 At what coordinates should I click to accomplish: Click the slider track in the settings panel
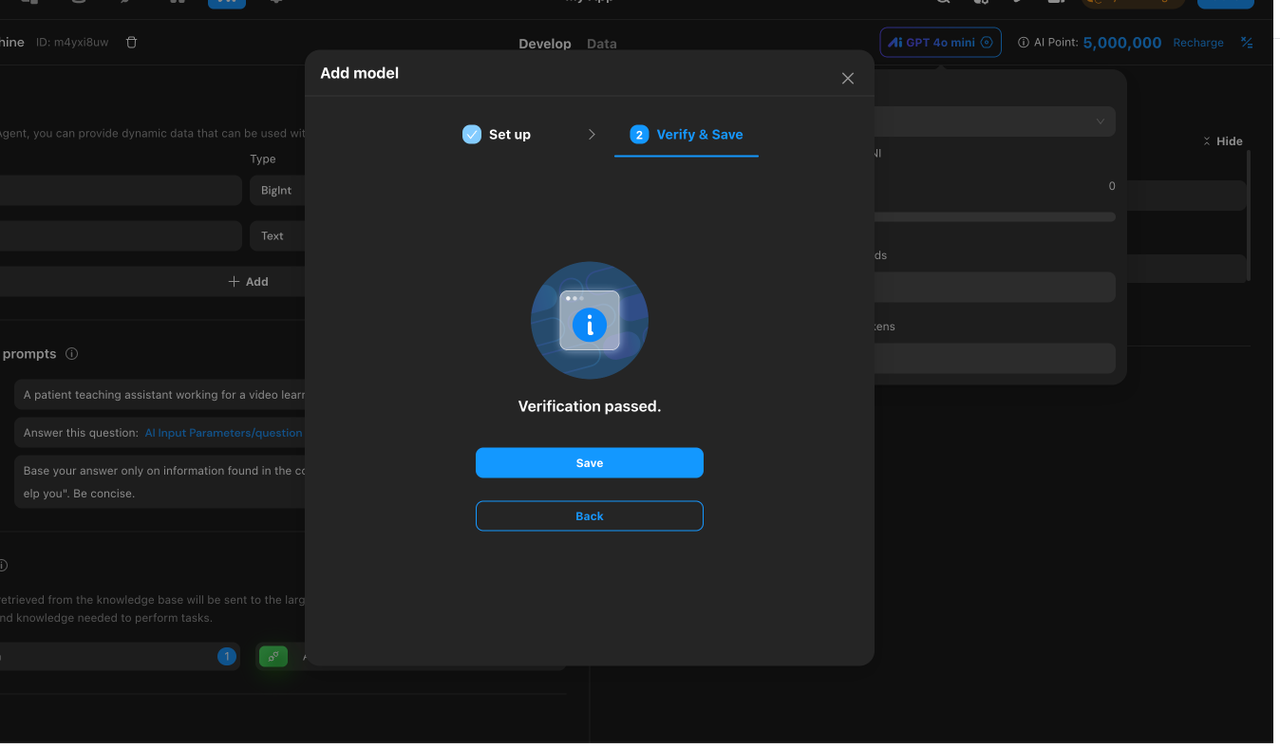pyautogui.click(x=994, y=217)
